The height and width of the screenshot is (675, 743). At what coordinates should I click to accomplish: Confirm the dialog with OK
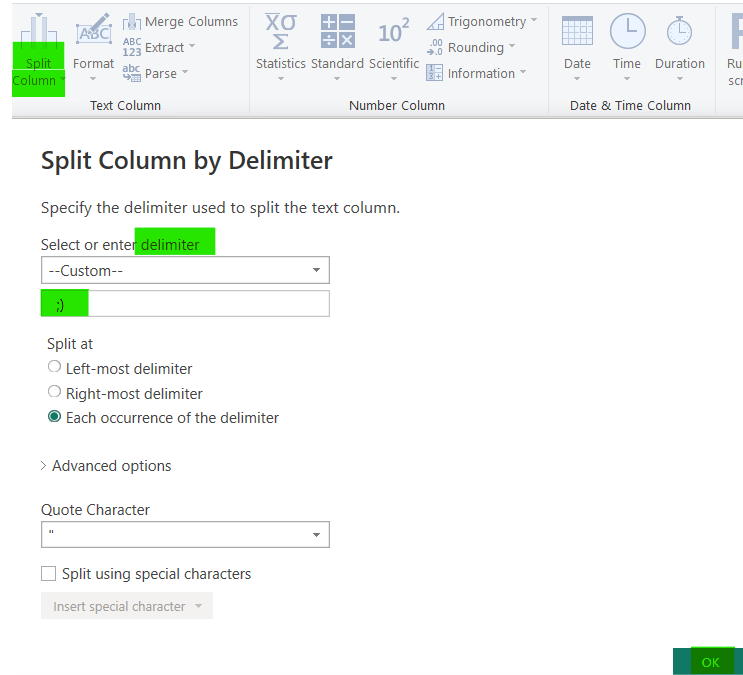[x=710, y=662]
